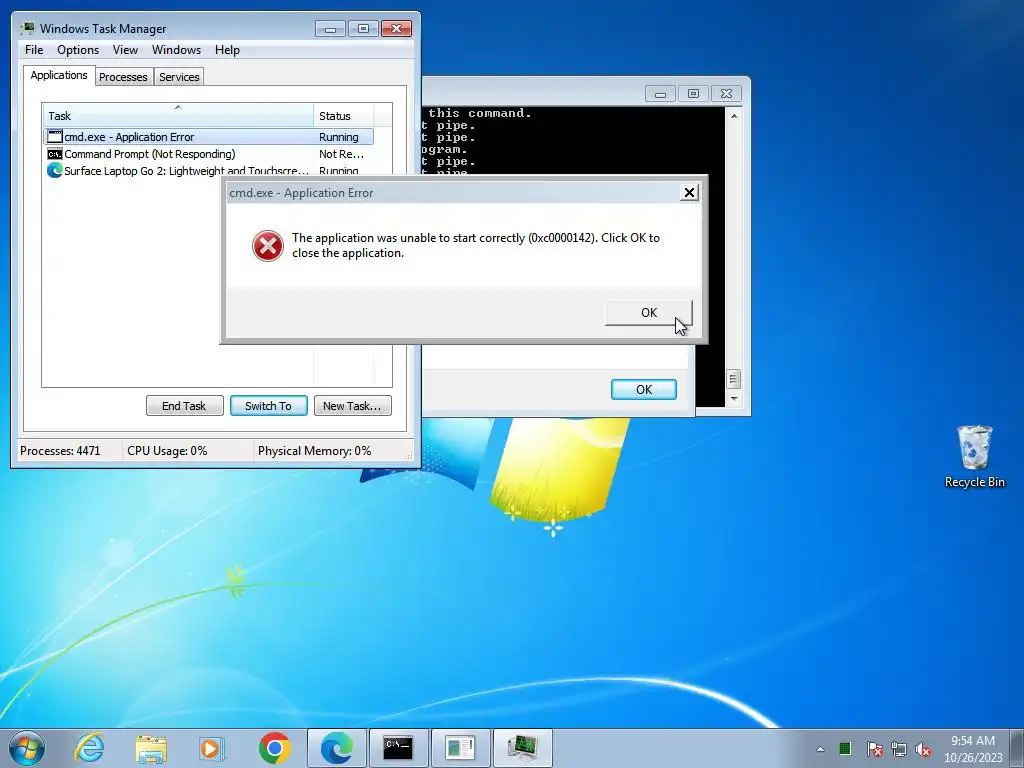The height and width of the screenshot is (768, 1024).
Task: Switch to the Services tab
Action: 179,76
